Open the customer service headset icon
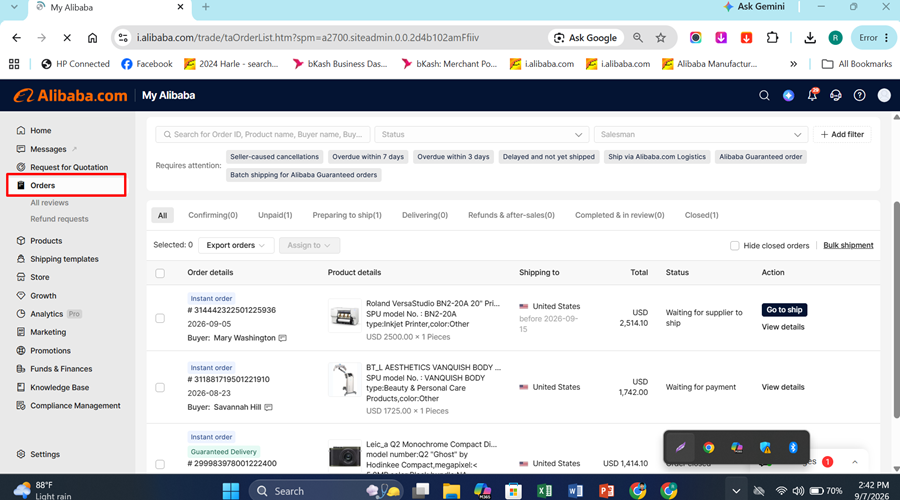Image resolution: width=900 pixels, height=500 pixels. [836, 95]
